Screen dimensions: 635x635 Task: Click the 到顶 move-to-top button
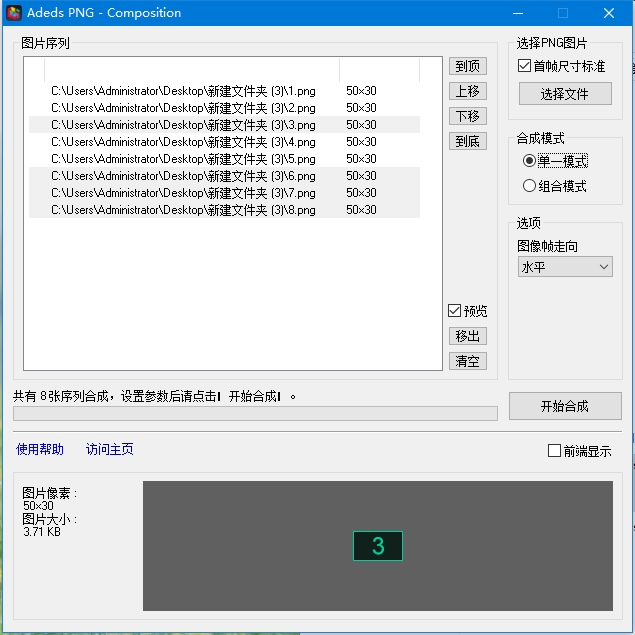pos(467,66)
